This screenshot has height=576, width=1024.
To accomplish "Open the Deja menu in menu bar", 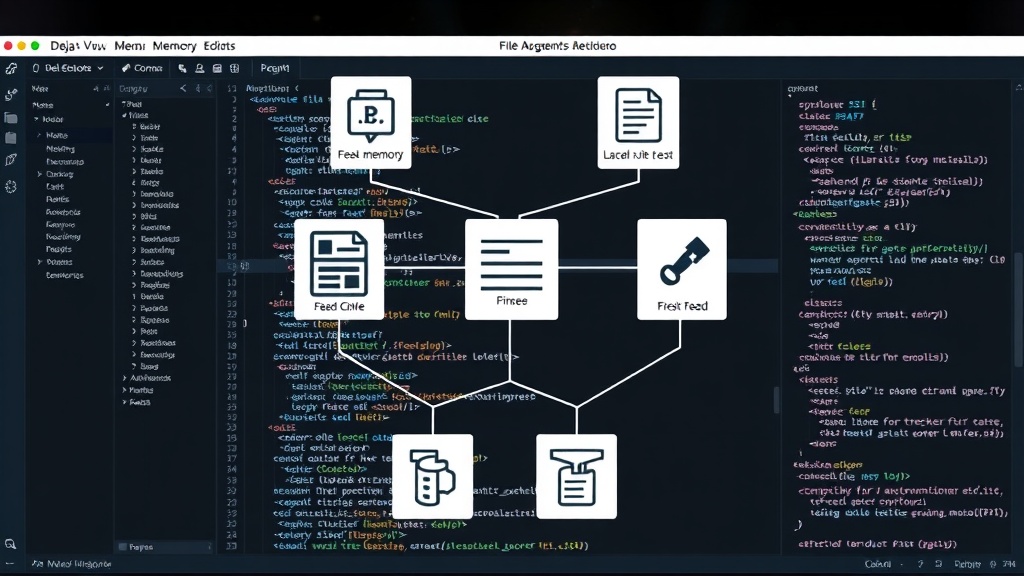I will tap(63, 46).
